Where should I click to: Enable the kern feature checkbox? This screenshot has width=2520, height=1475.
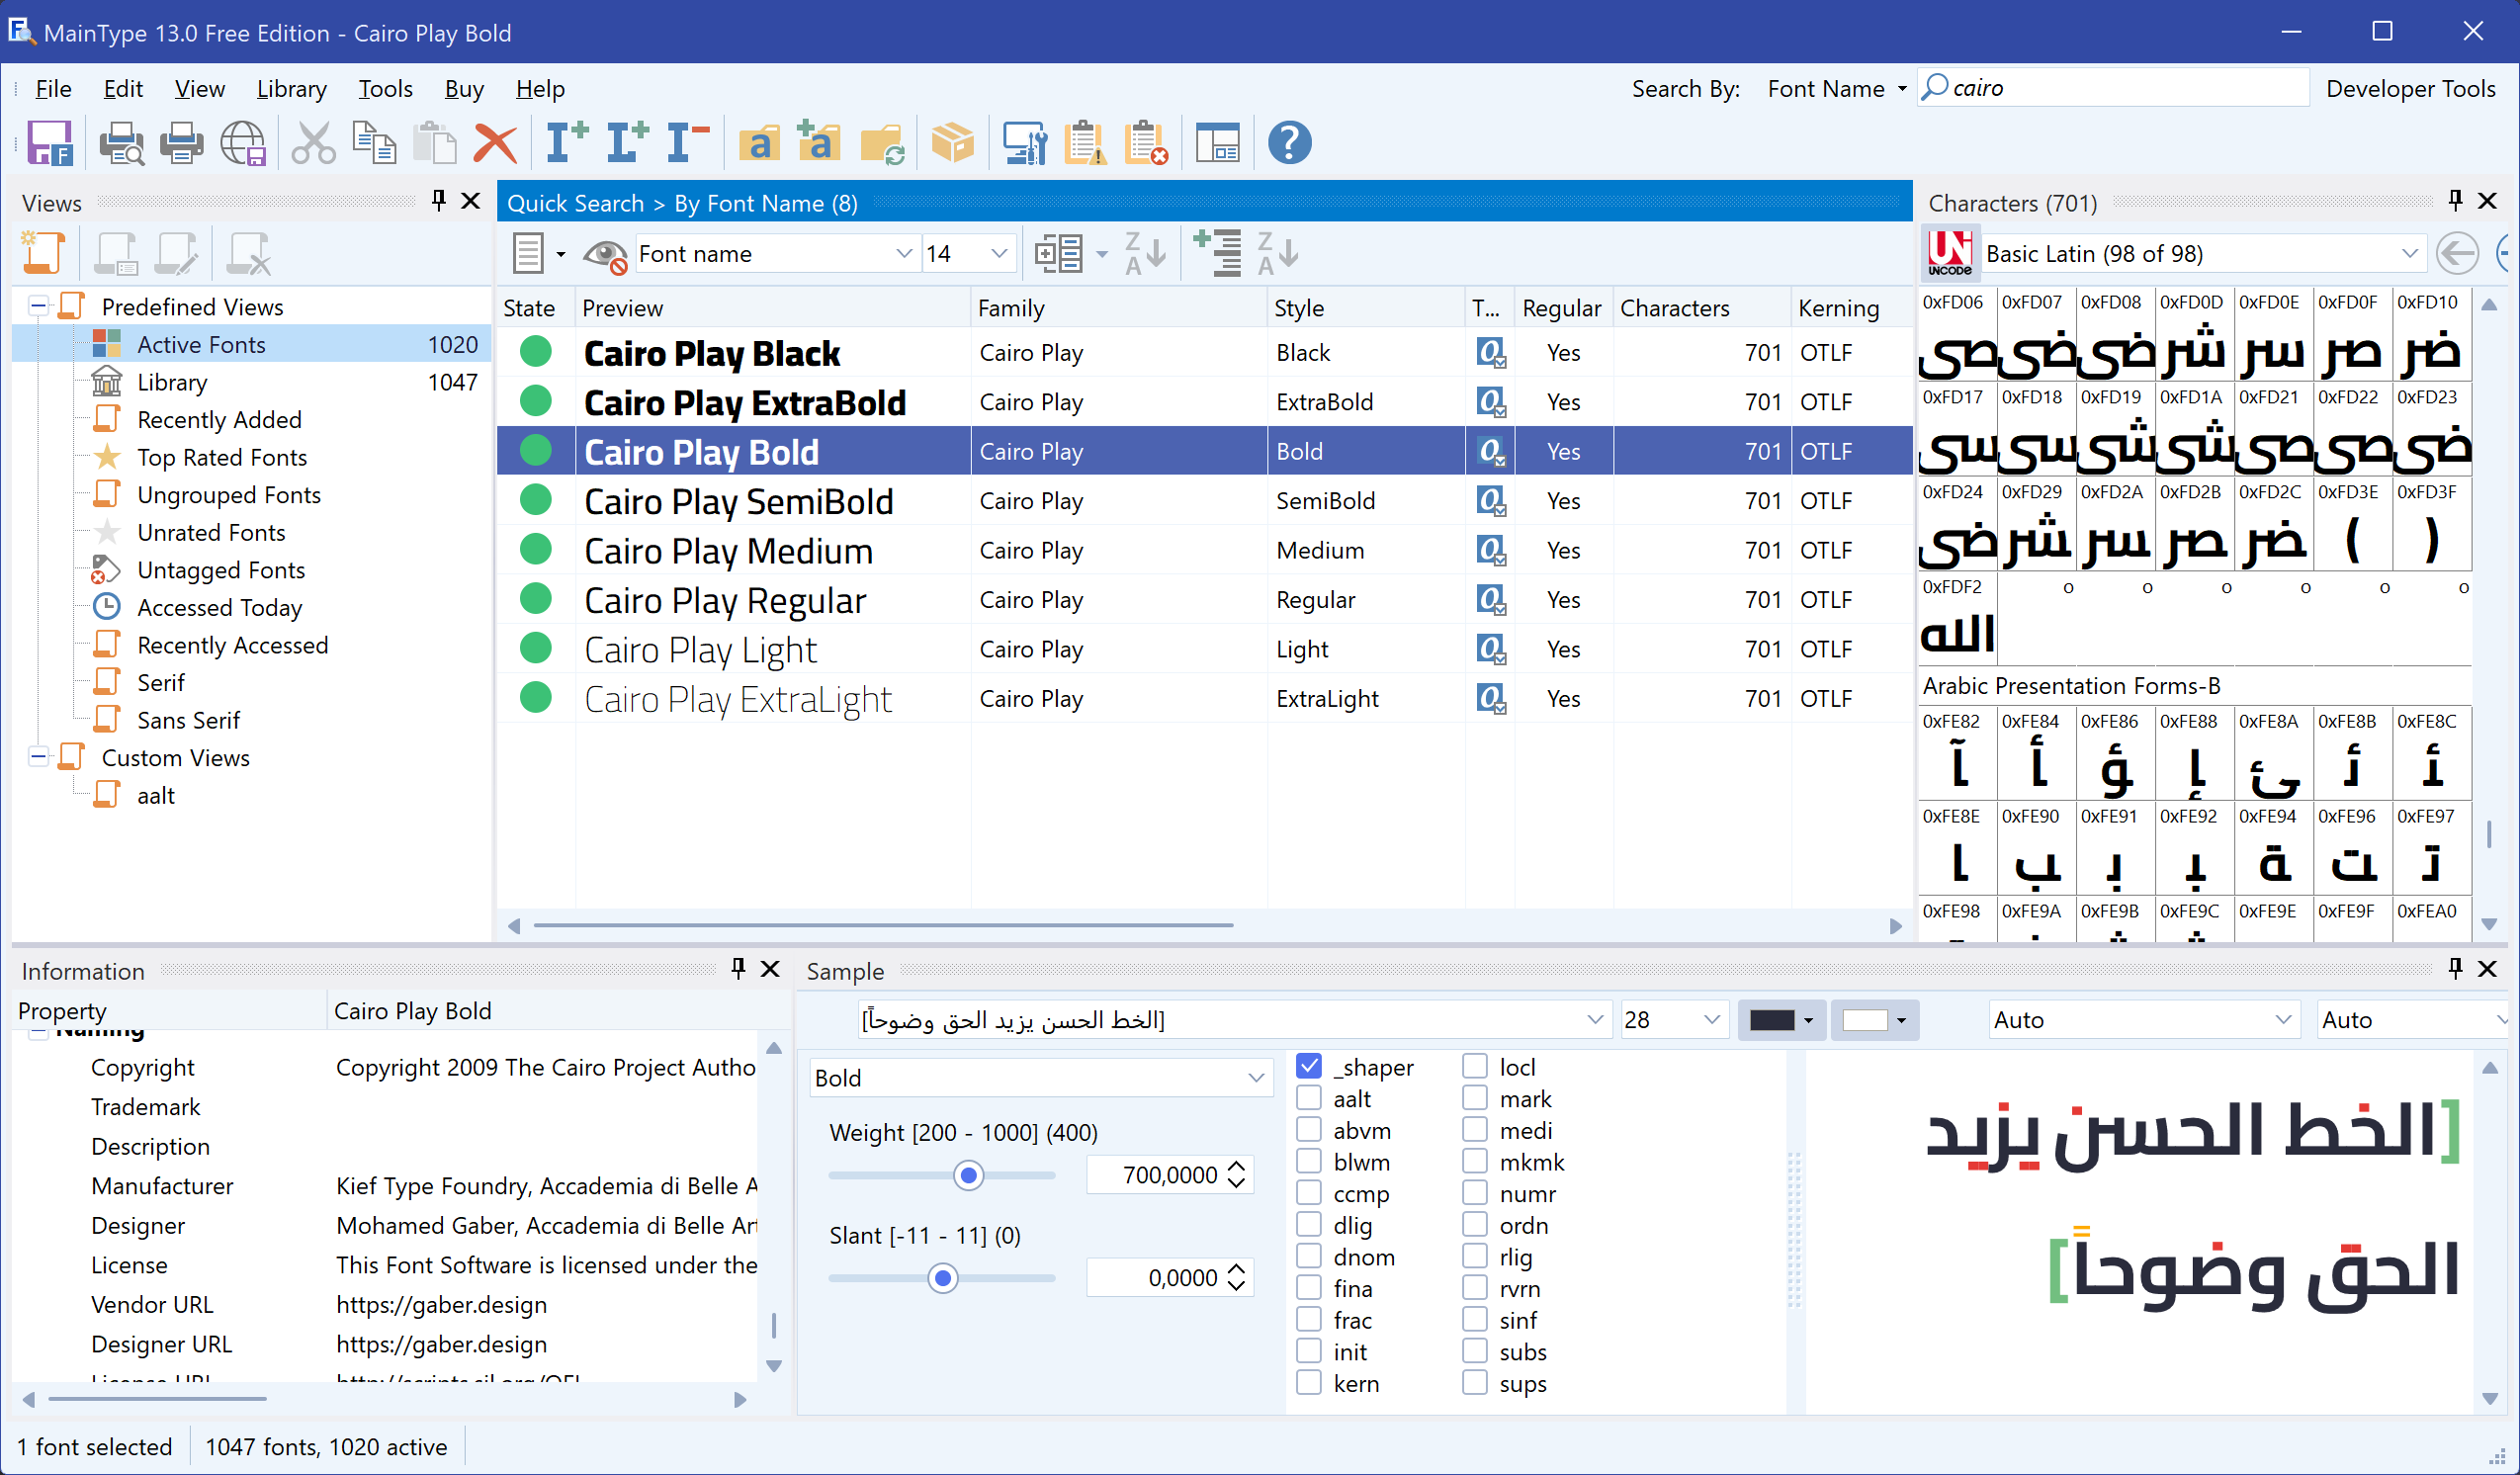pos(1308,1383)
